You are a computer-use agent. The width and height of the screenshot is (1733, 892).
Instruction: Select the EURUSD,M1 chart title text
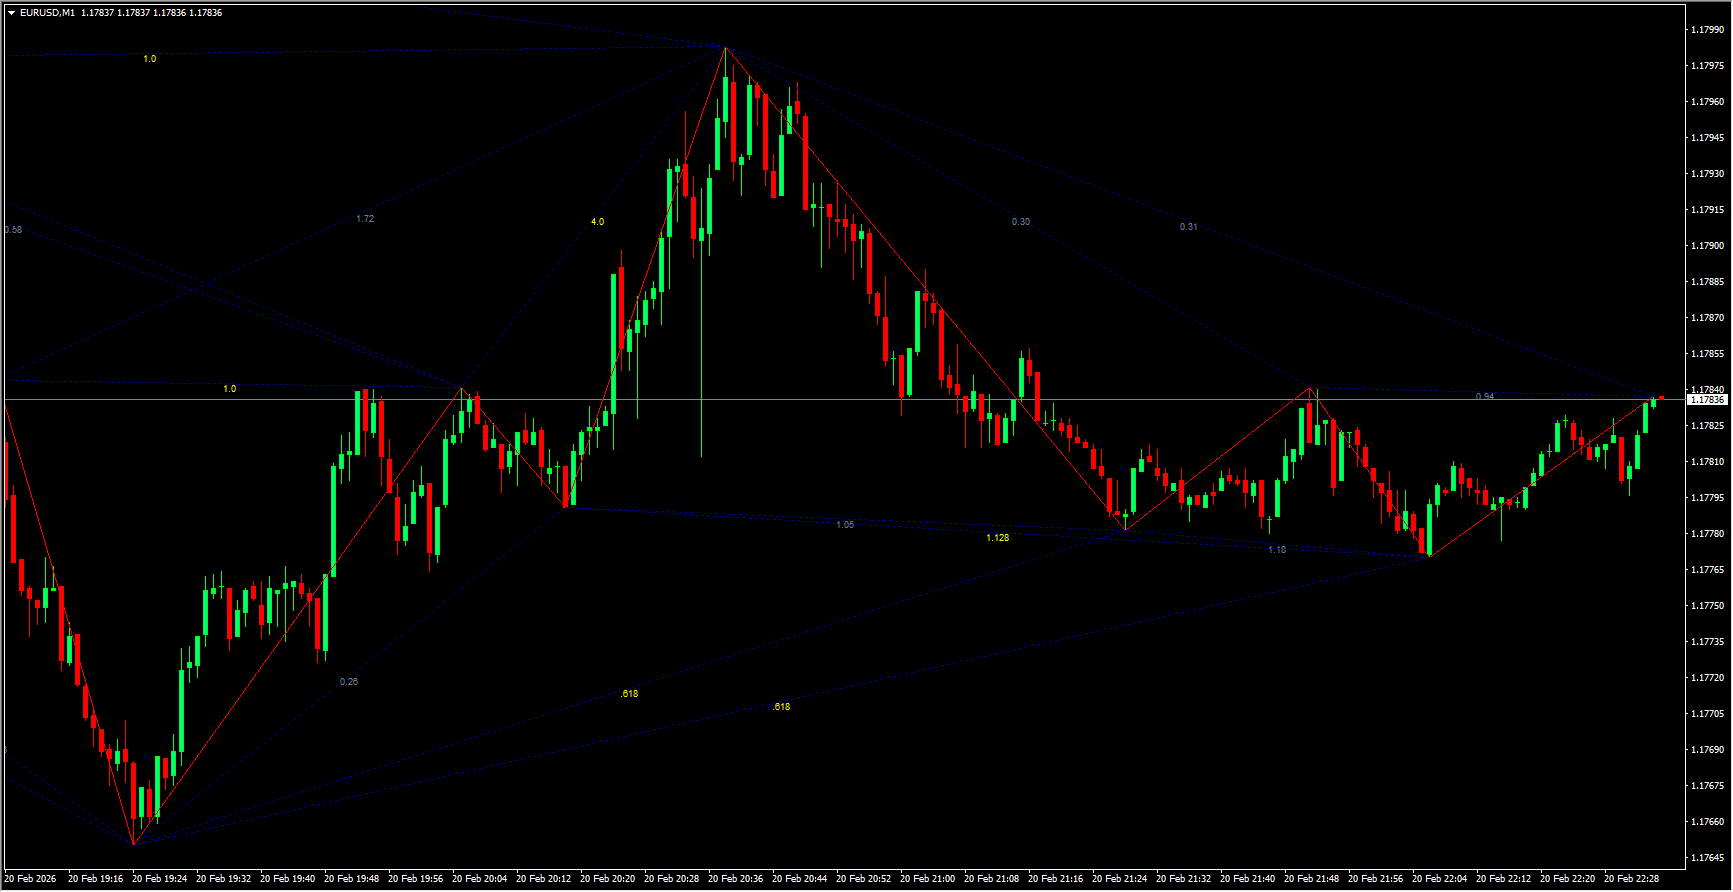pos(47,13)
